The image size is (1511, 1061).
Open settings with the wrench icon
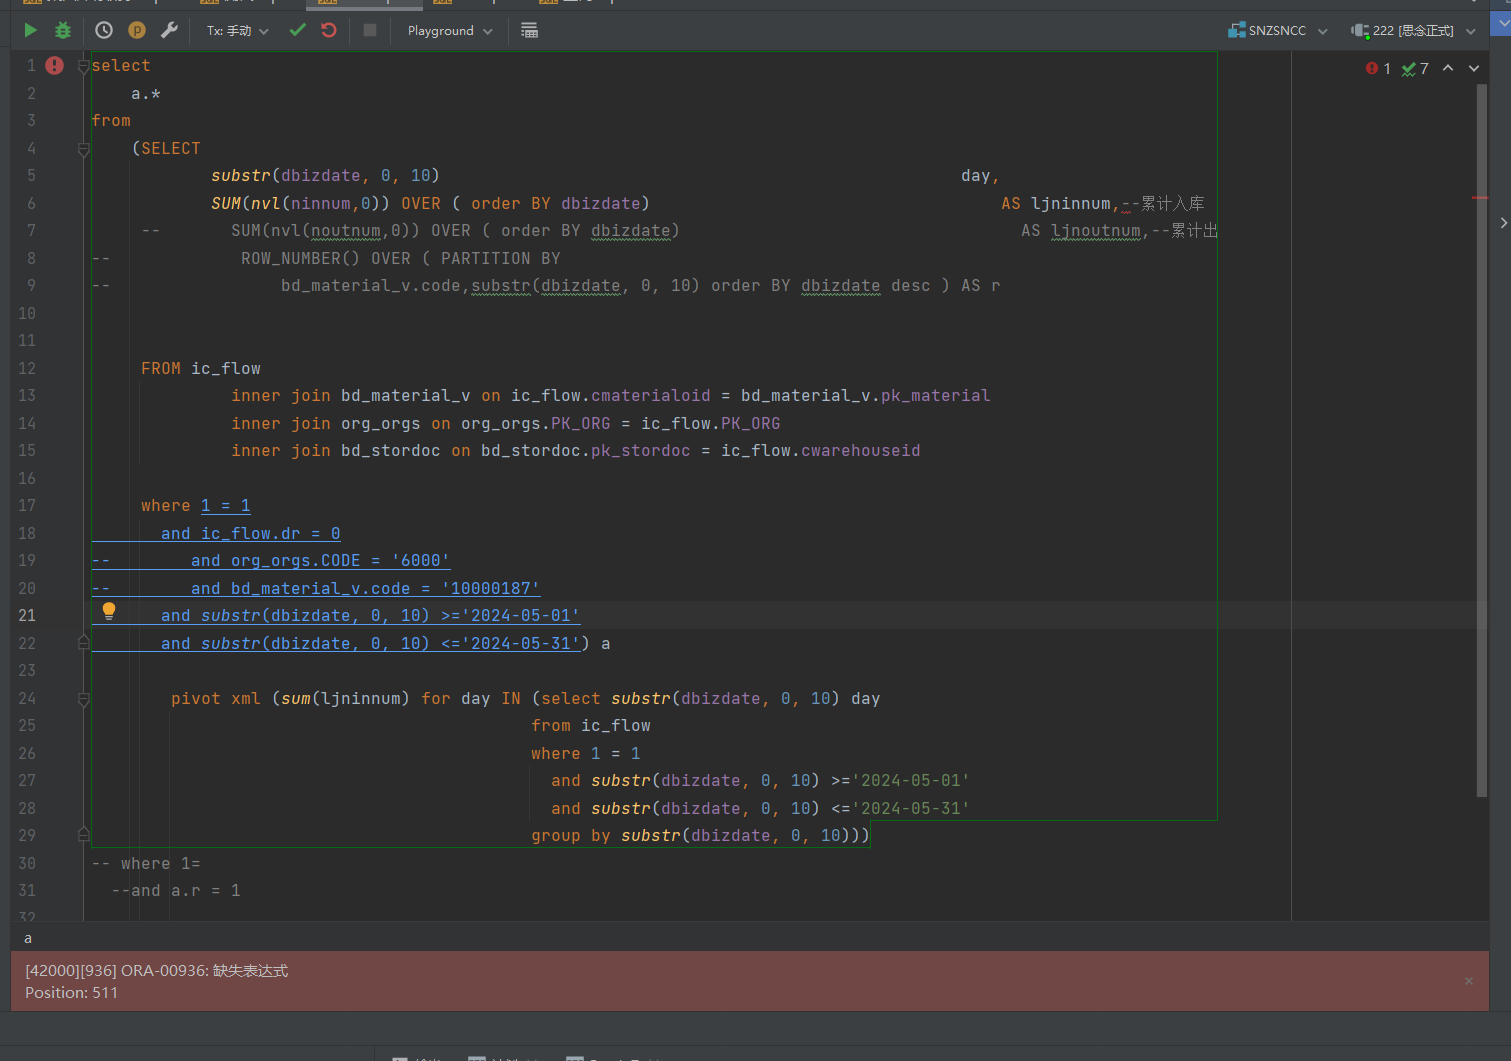(169, 30)
